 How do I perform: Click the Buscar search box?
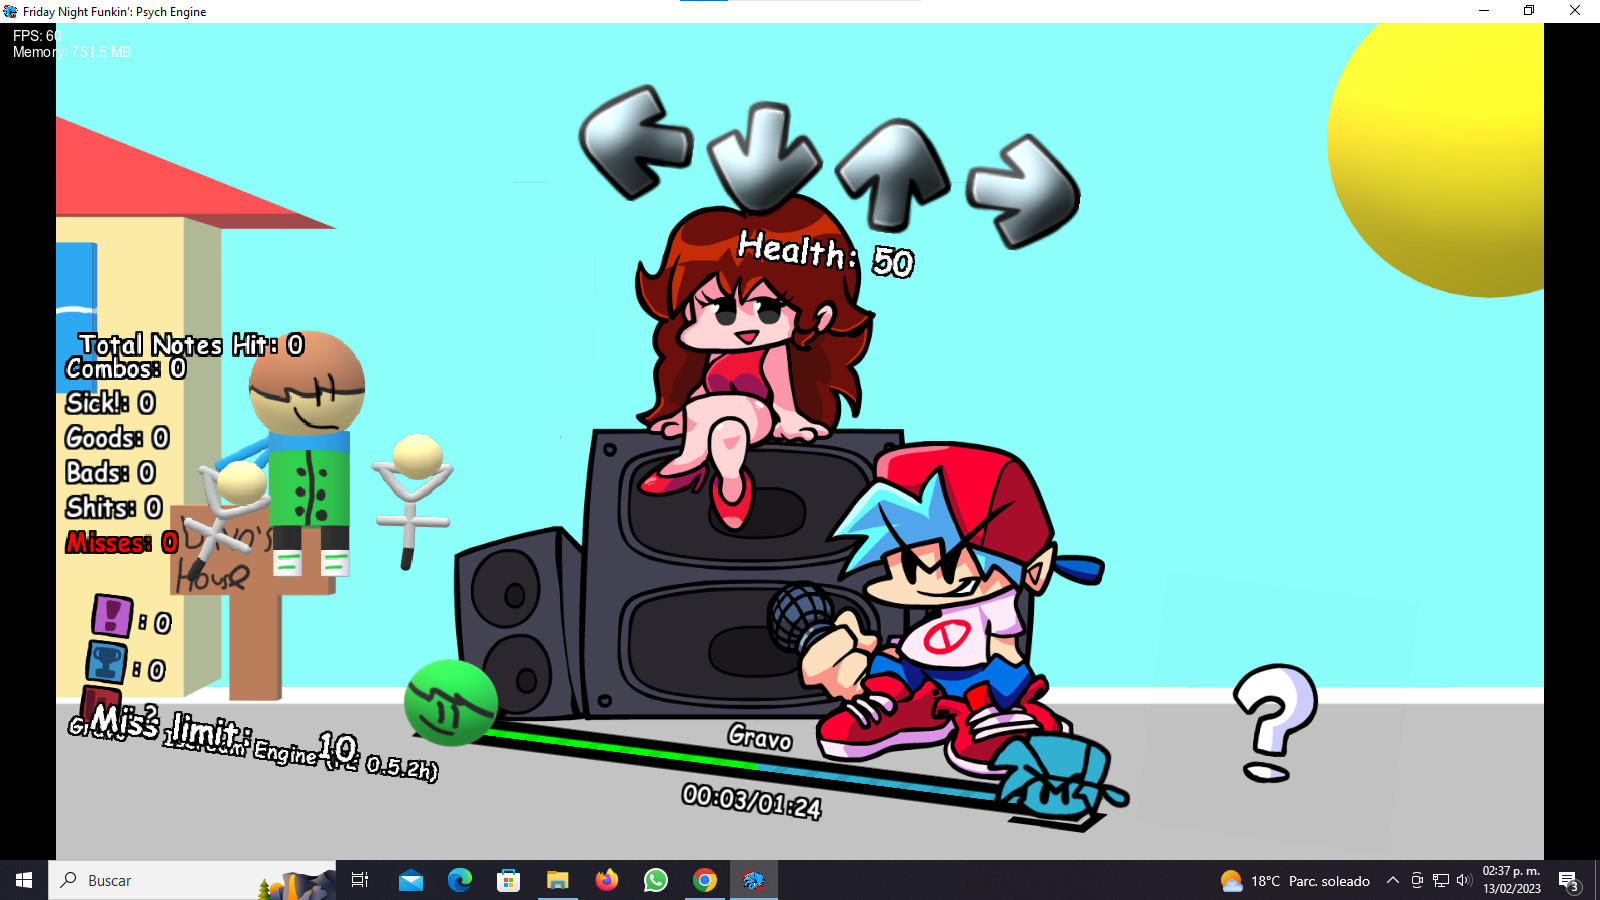click(190, 880)
